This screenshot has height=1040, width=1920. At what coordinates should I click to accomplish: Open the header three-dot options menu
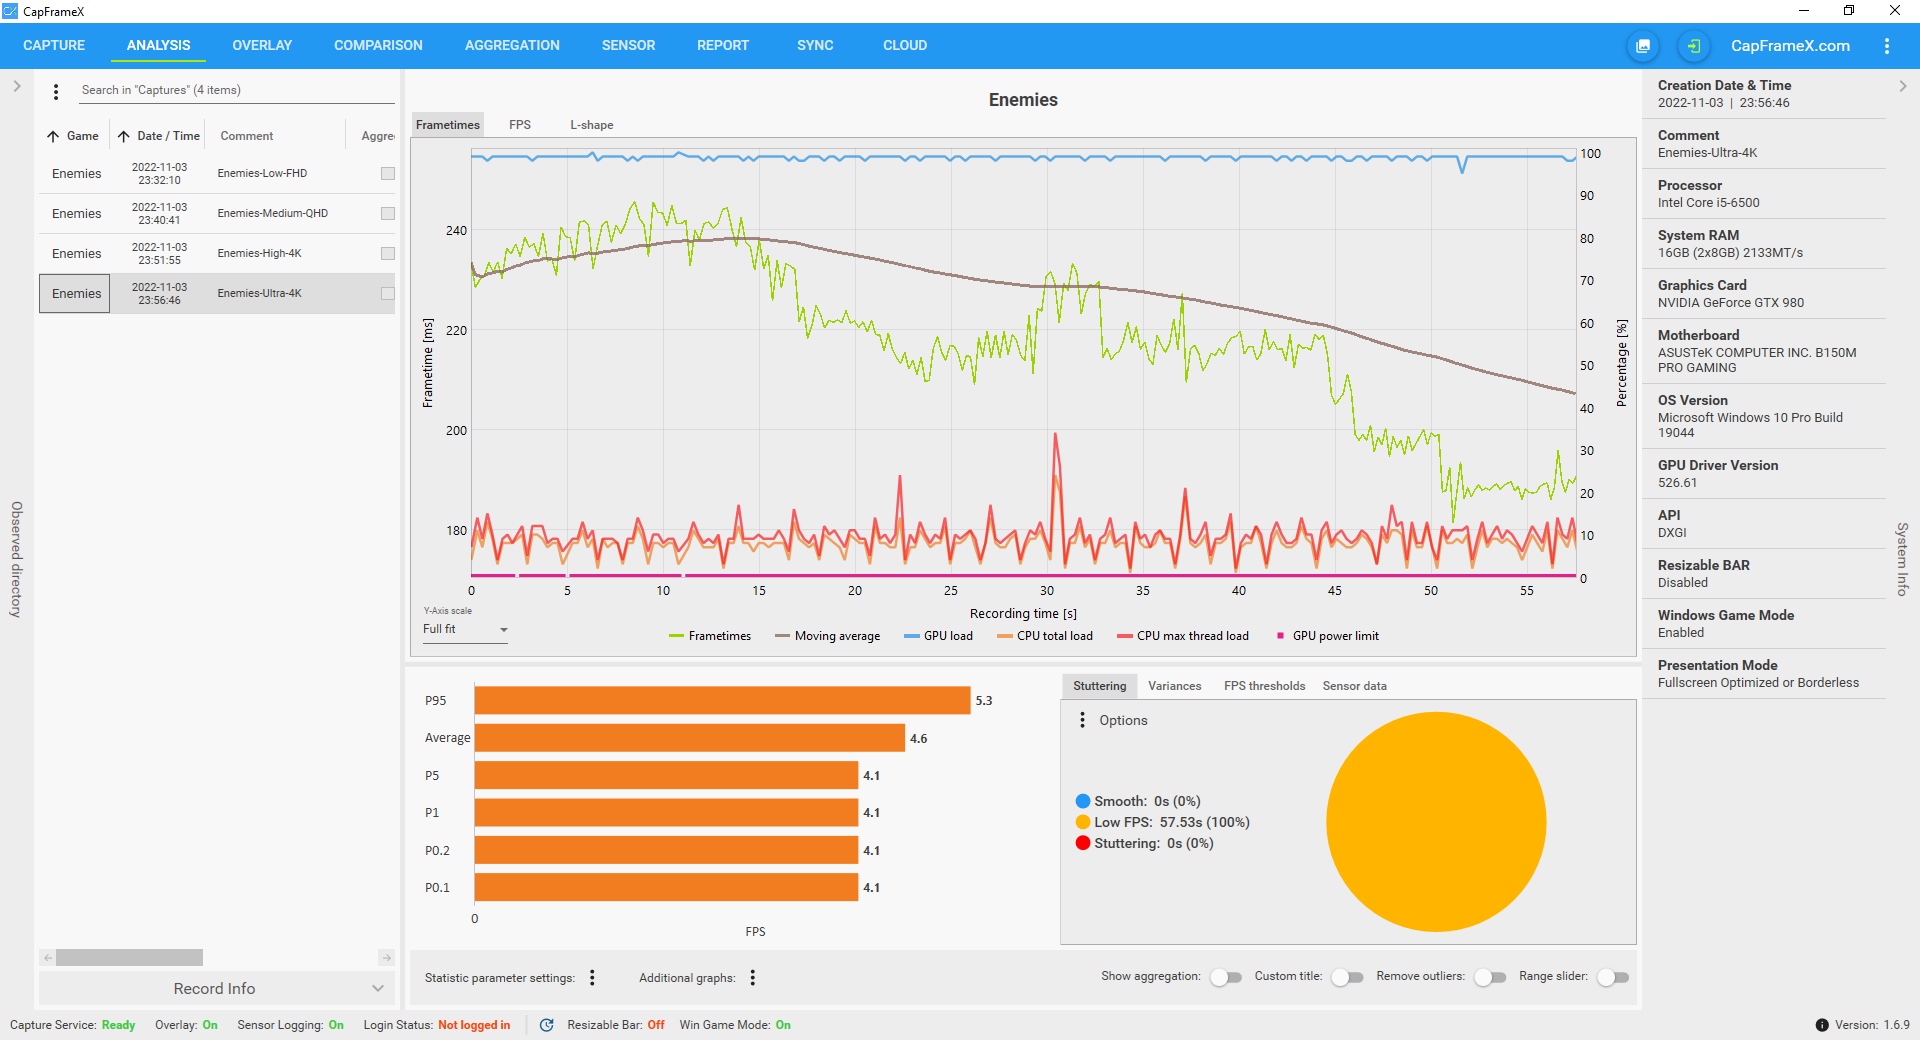1887,46
